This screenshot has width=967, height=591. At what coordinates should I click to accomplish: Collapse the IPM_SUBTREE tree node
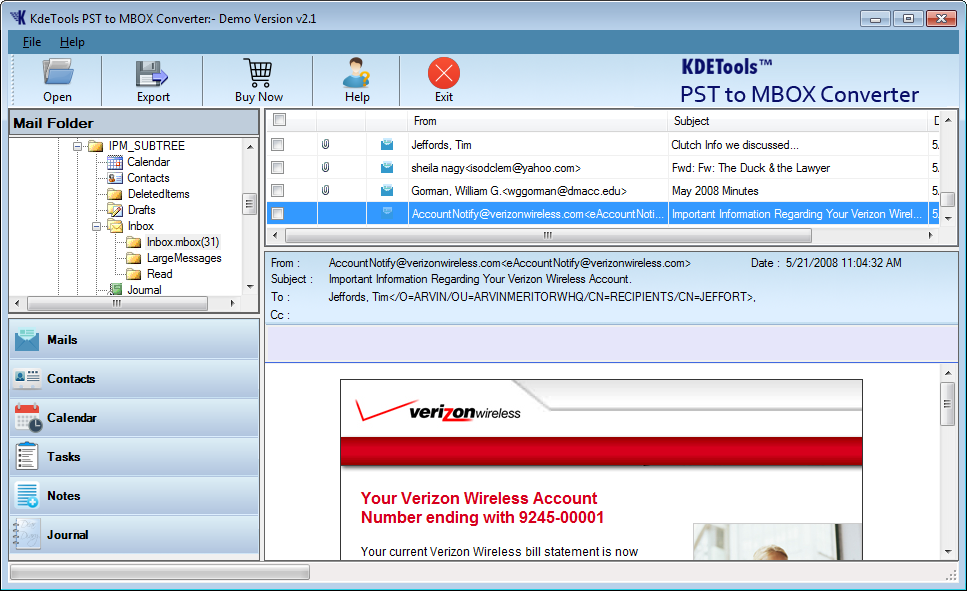click(77, 146)
